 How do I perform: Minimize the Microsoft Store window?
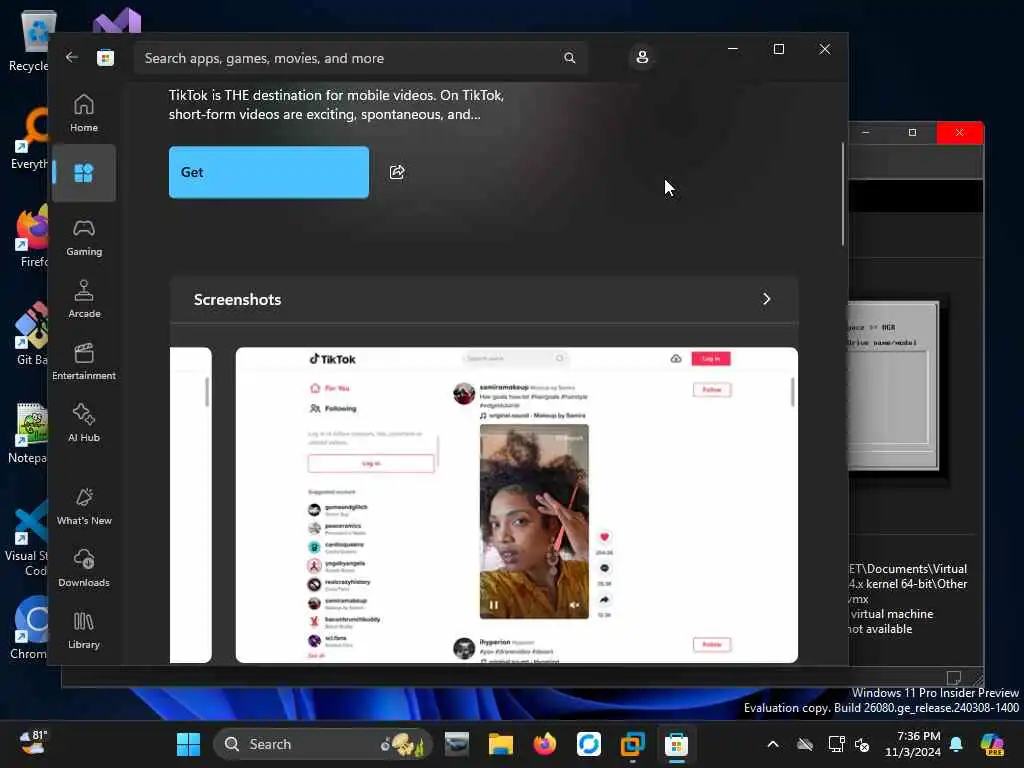click(733, 49)
